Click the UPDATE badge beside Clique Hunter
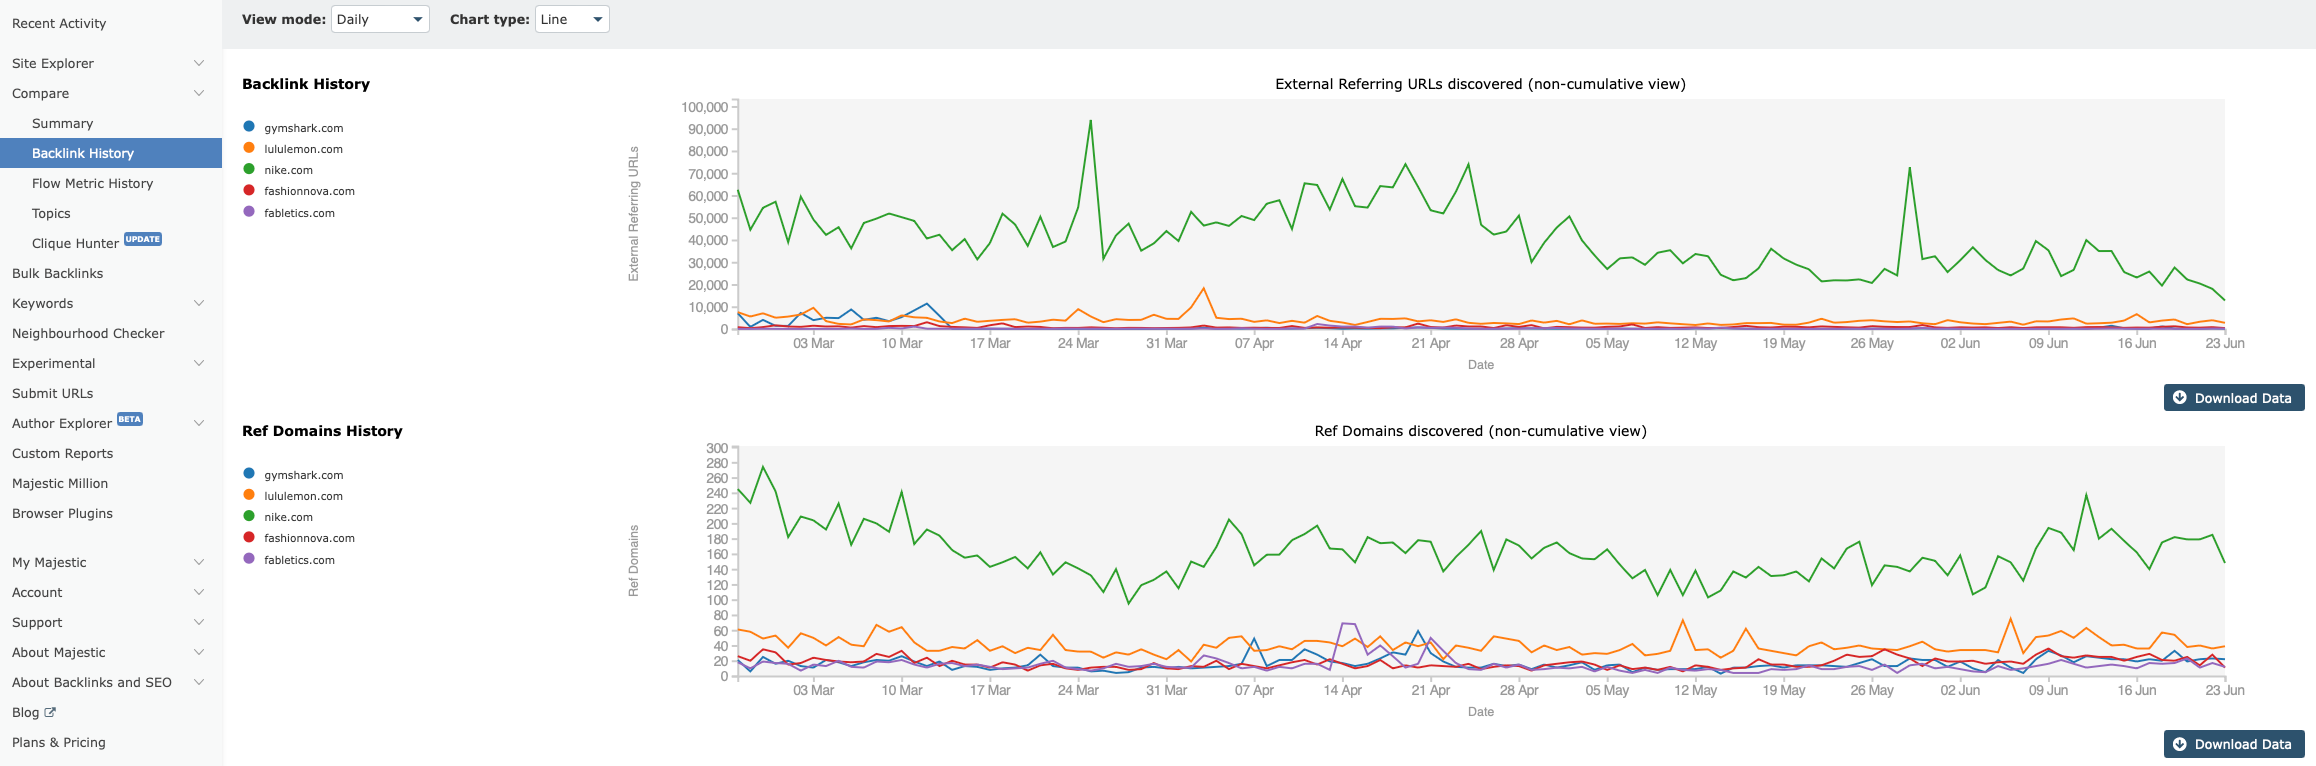Image resolution: width=2316 pixels, height=766 pixels. [x=143, y=240]
